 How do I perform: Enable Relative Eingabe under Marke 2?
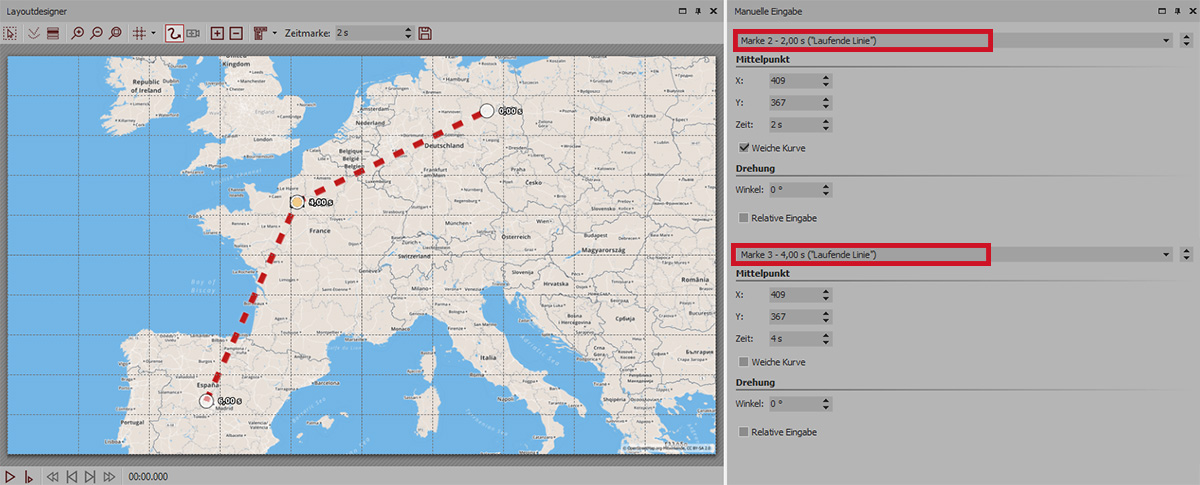click(x=744, y=217)
